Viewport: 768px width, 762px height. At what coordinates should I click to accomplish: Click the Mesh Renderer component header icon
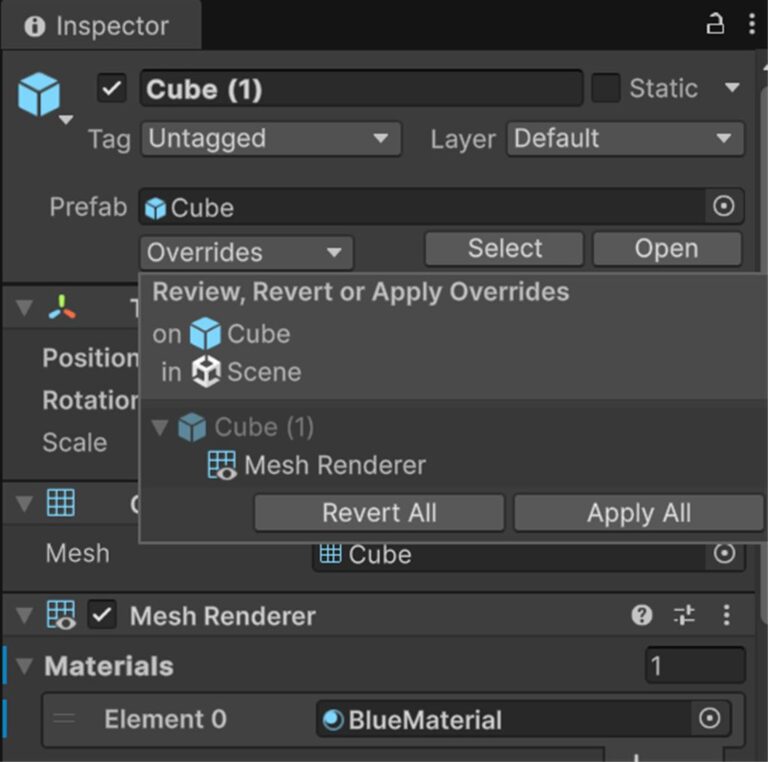61,615
